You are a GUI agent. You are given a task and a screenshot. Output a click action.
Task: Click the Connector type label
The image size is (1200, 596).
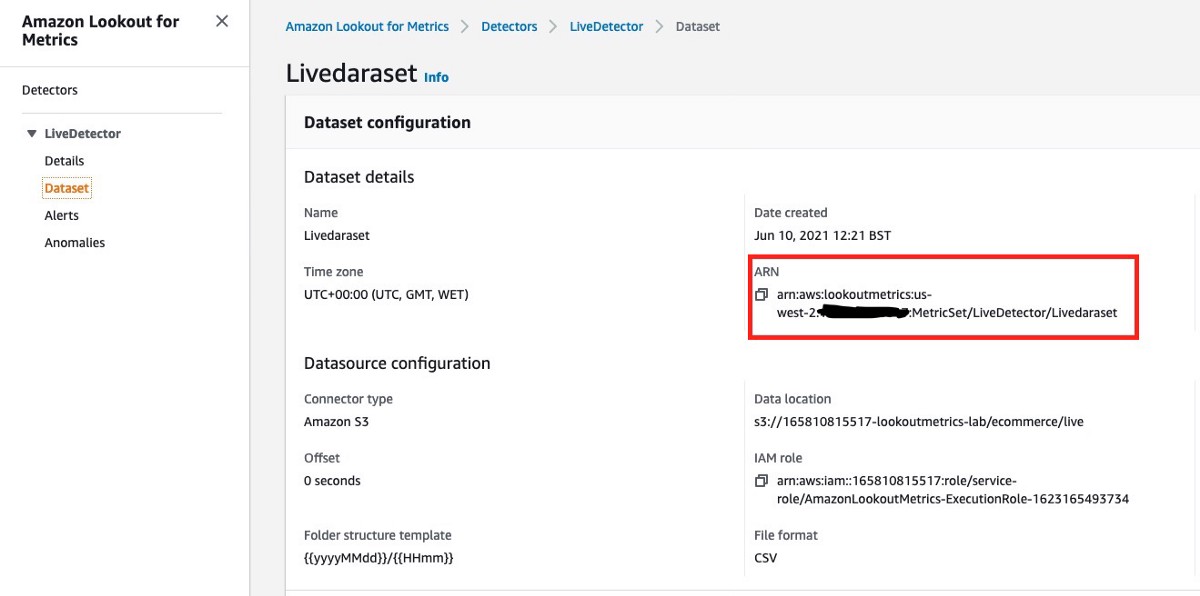point(348,399)
